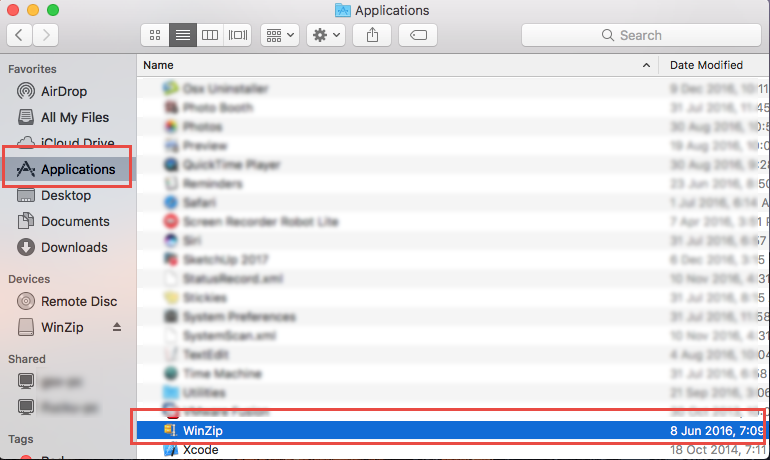Focus the Search field
770x460 pixels.
click(x=641, y=35)
